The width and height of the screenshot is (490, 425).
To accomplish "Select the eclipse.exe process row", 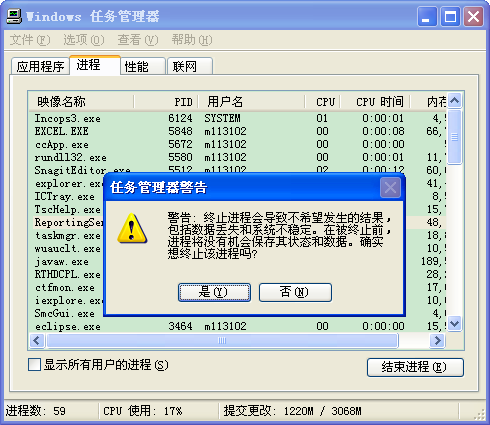I will (x=237, y=326).
